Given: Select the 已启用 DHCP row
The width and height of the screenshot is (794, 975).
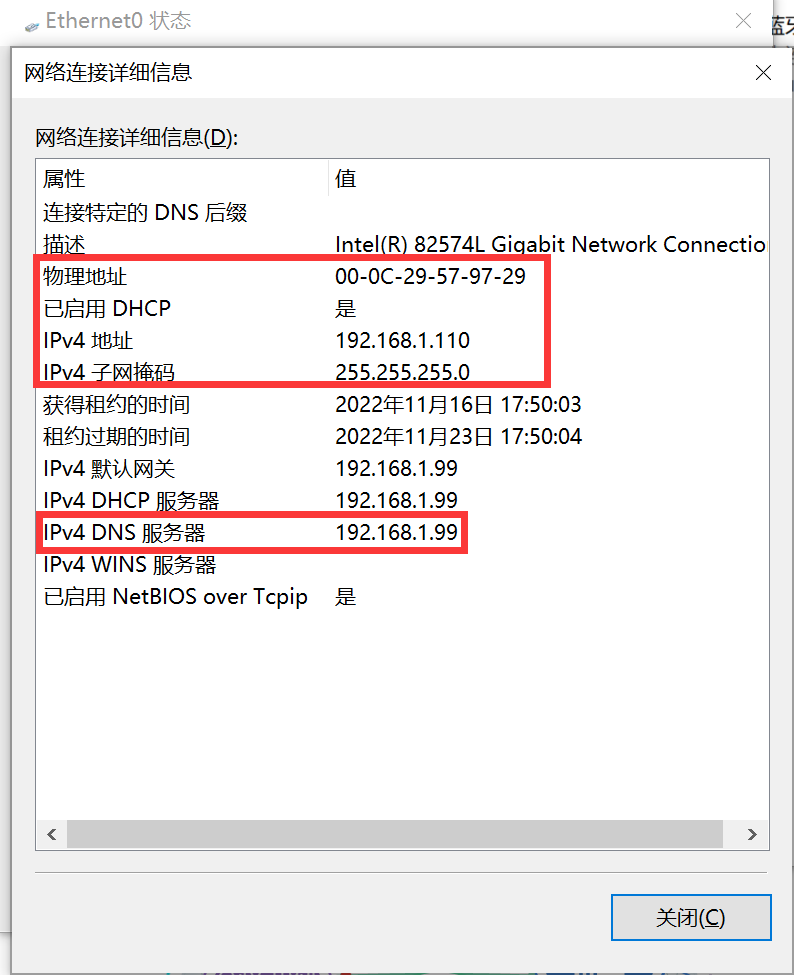Looking at the screenshot, I should click(107, 308).
